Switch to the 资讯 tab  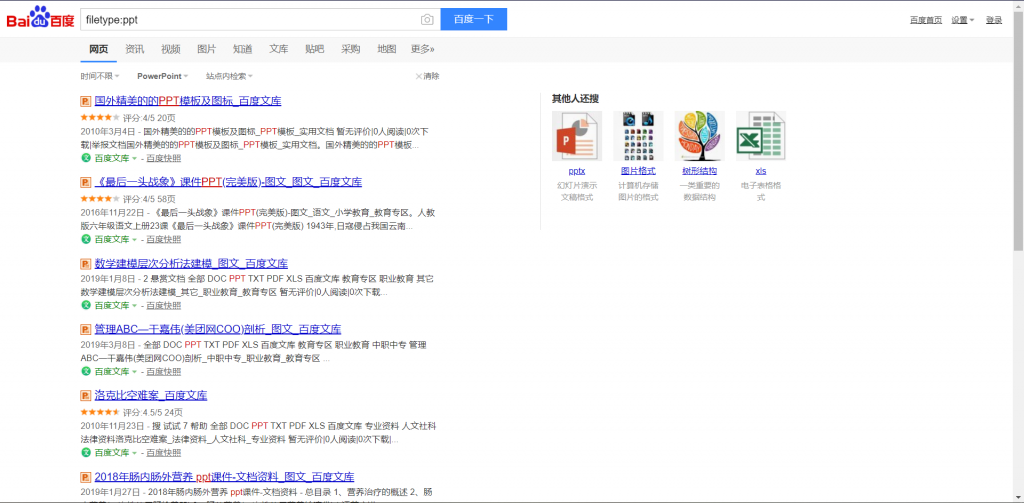(135, 49)
